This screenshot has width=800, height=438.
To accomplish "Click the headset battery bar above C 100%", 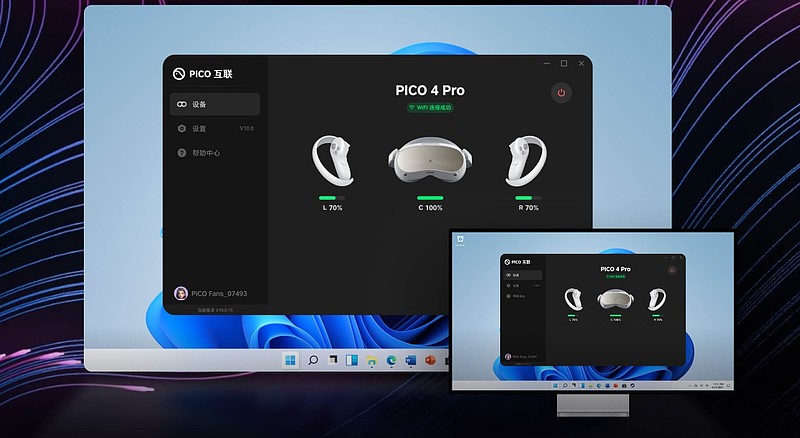I will click(x=430, y=198).
